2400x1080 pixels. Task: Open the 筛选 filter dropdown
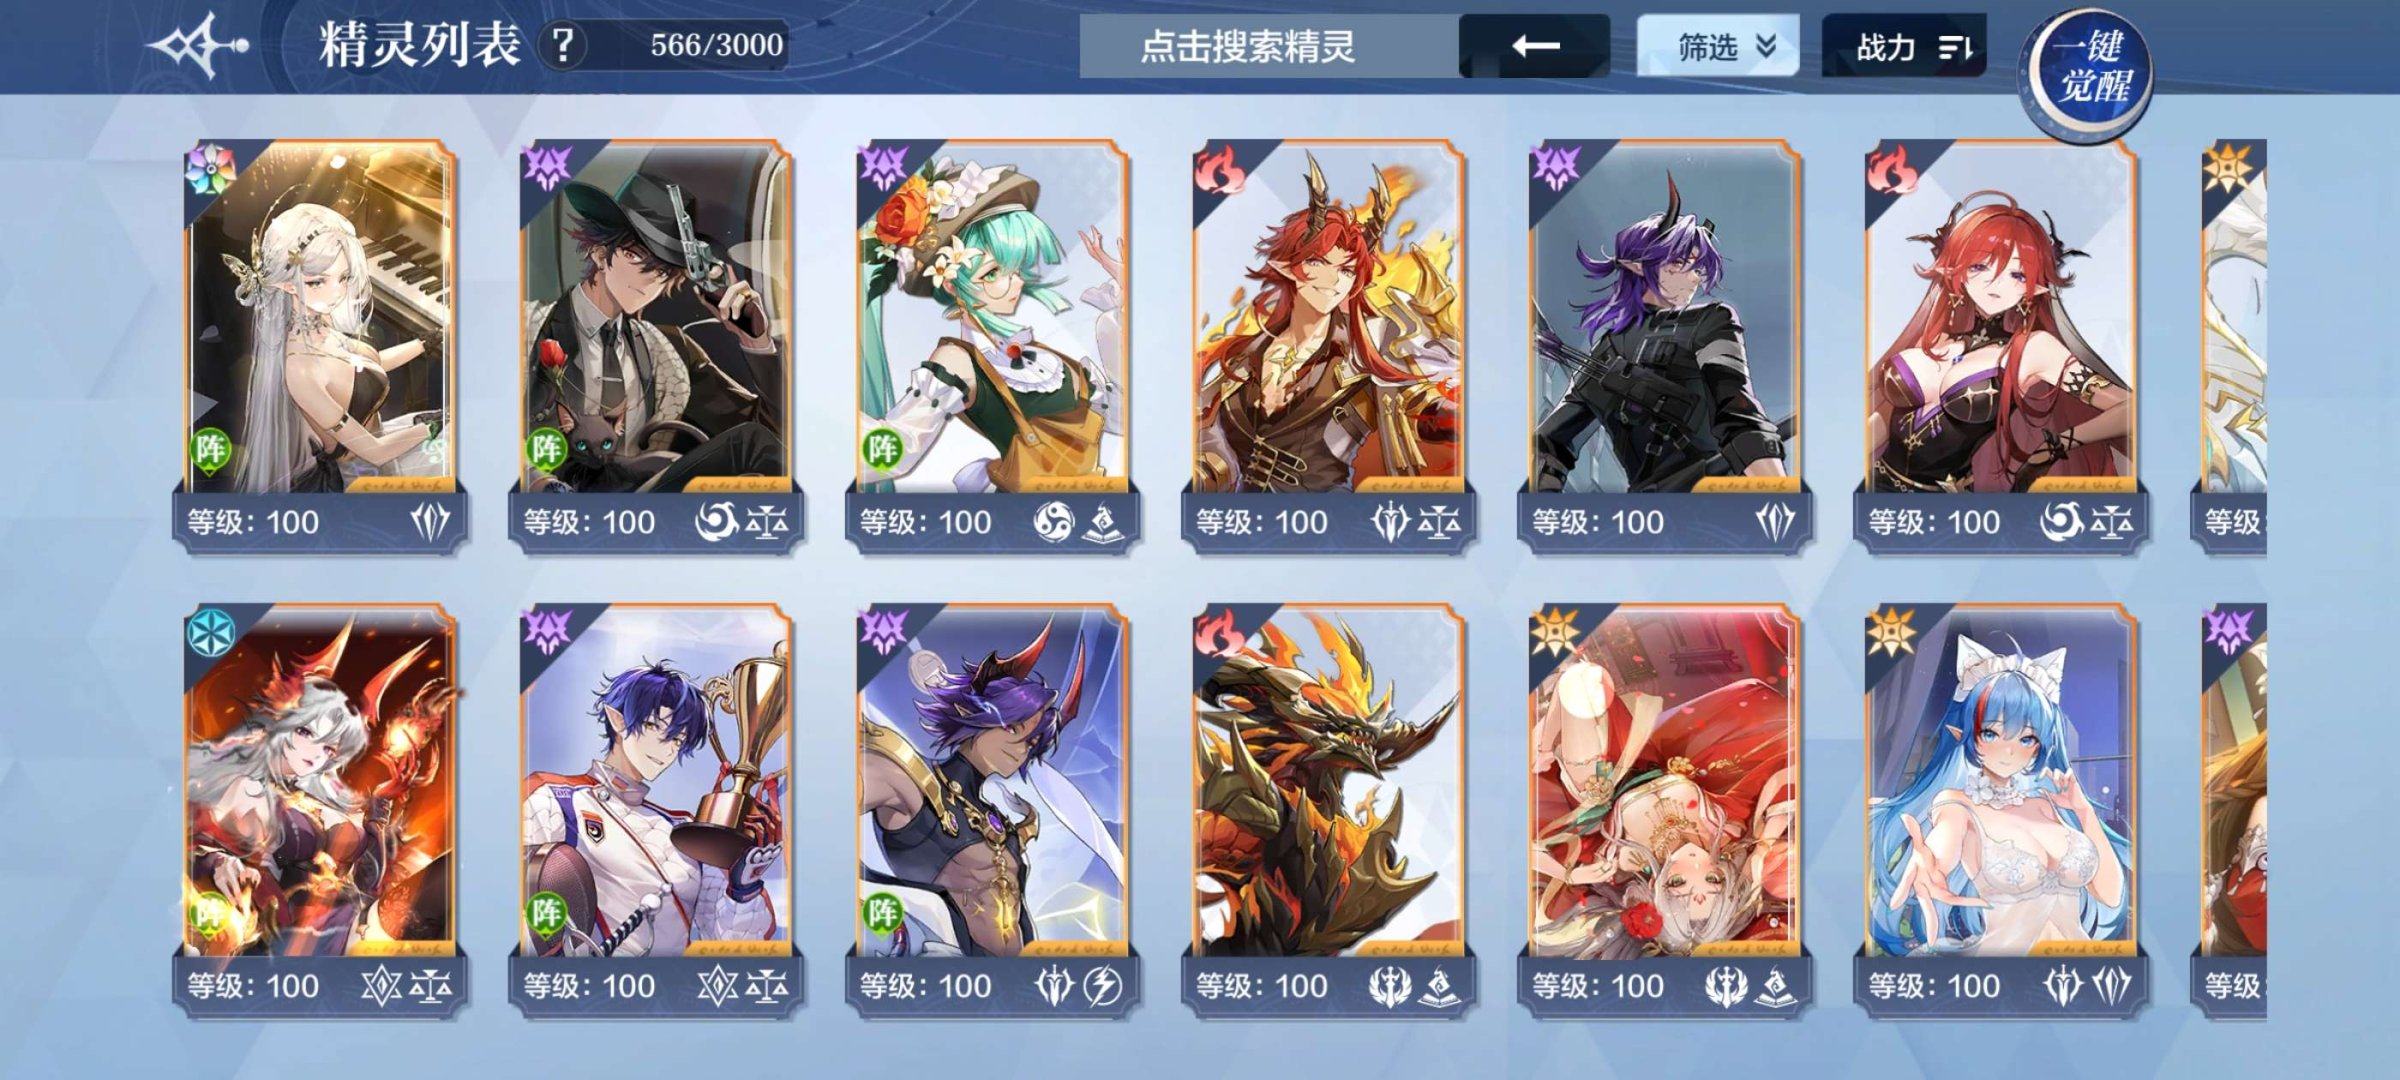pyautogui.click(x=1717, y=46)
